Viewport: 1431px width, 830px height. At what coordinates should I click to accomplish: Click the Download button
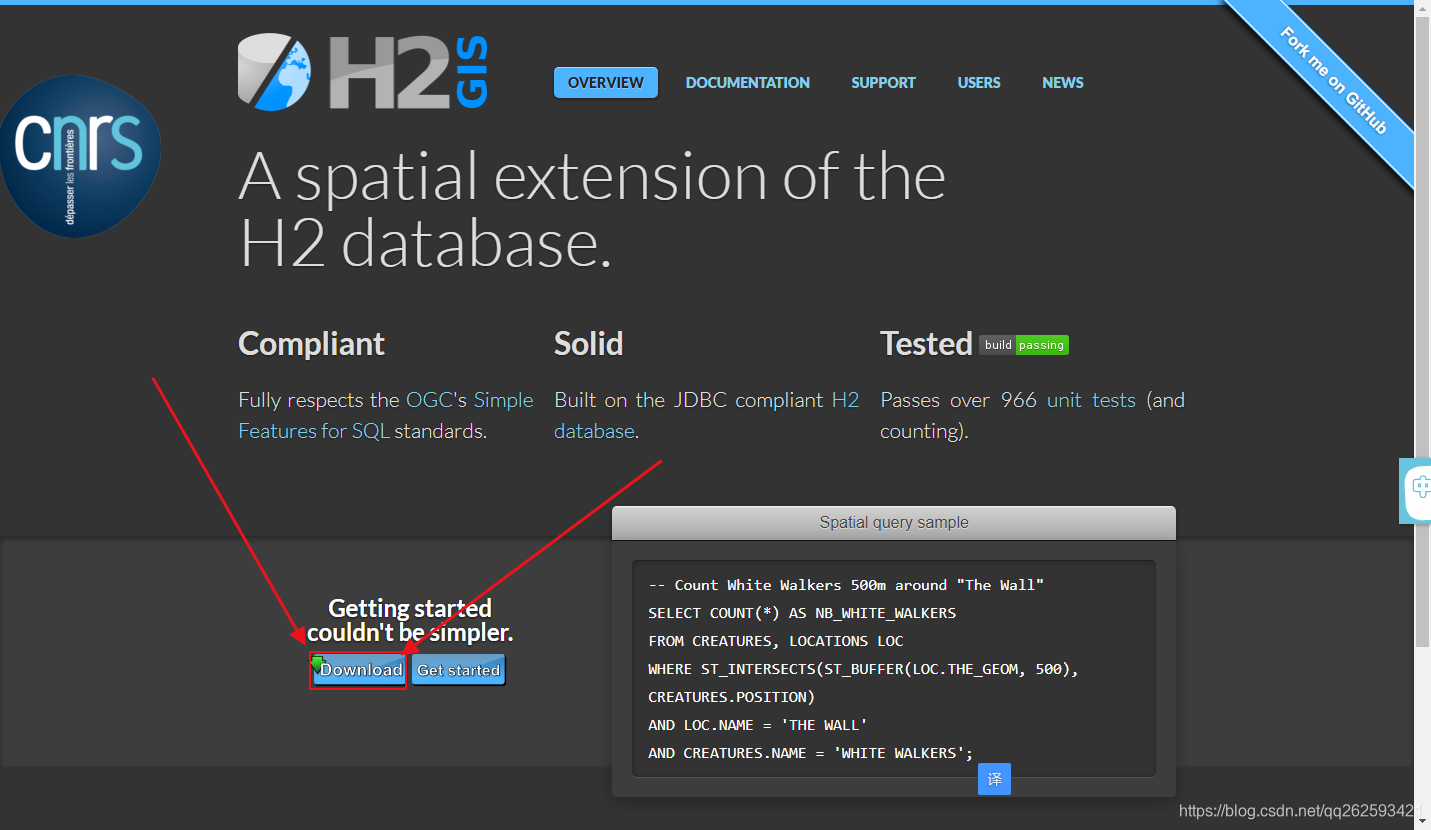coord(358,670)
